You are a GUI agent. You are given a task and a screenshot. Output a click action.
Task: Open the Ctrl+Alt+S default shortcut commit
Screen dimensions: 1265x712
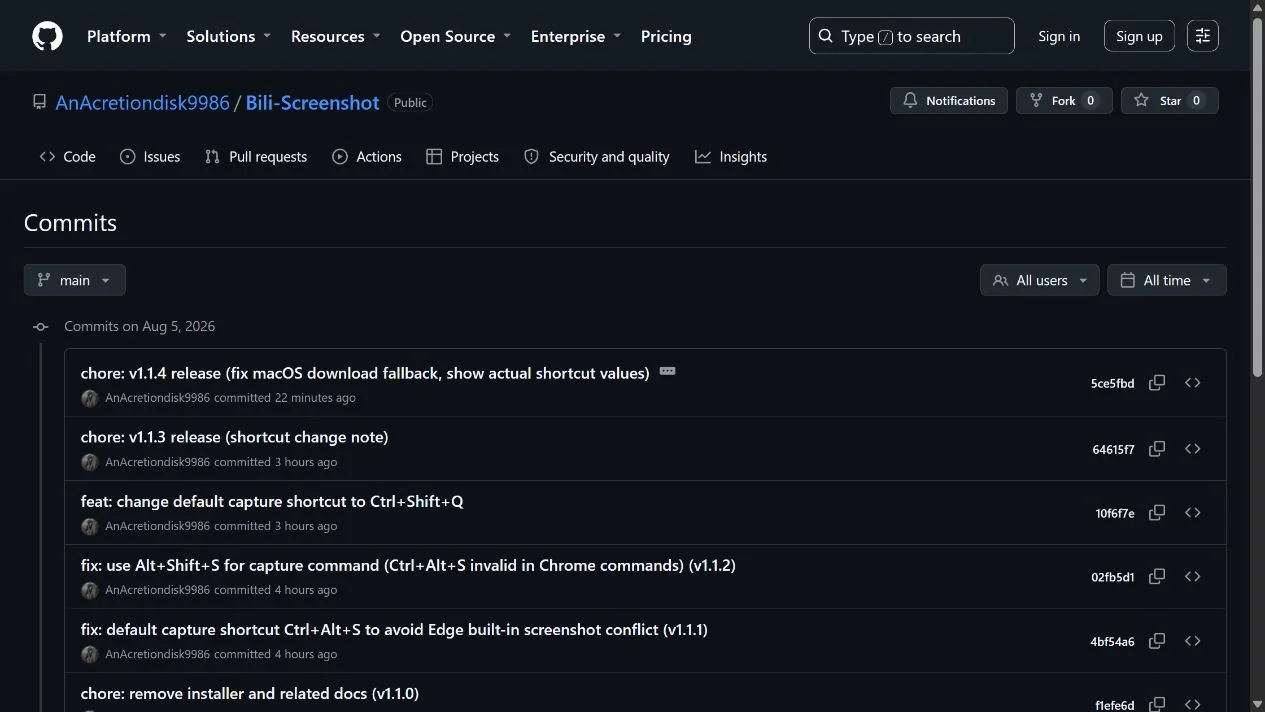(394, 629)
